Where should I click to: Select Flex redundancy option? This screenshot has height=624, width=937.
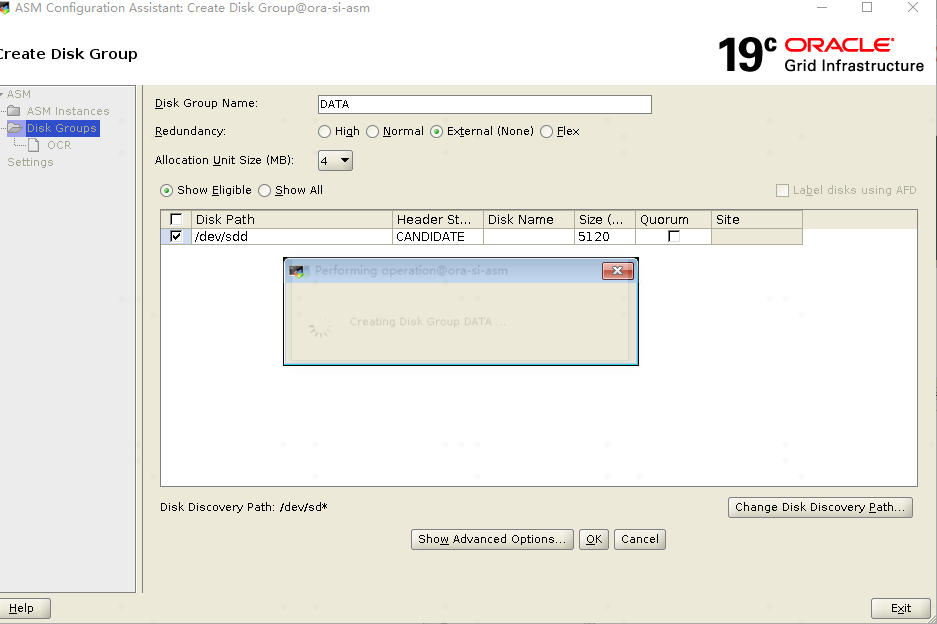546,131
